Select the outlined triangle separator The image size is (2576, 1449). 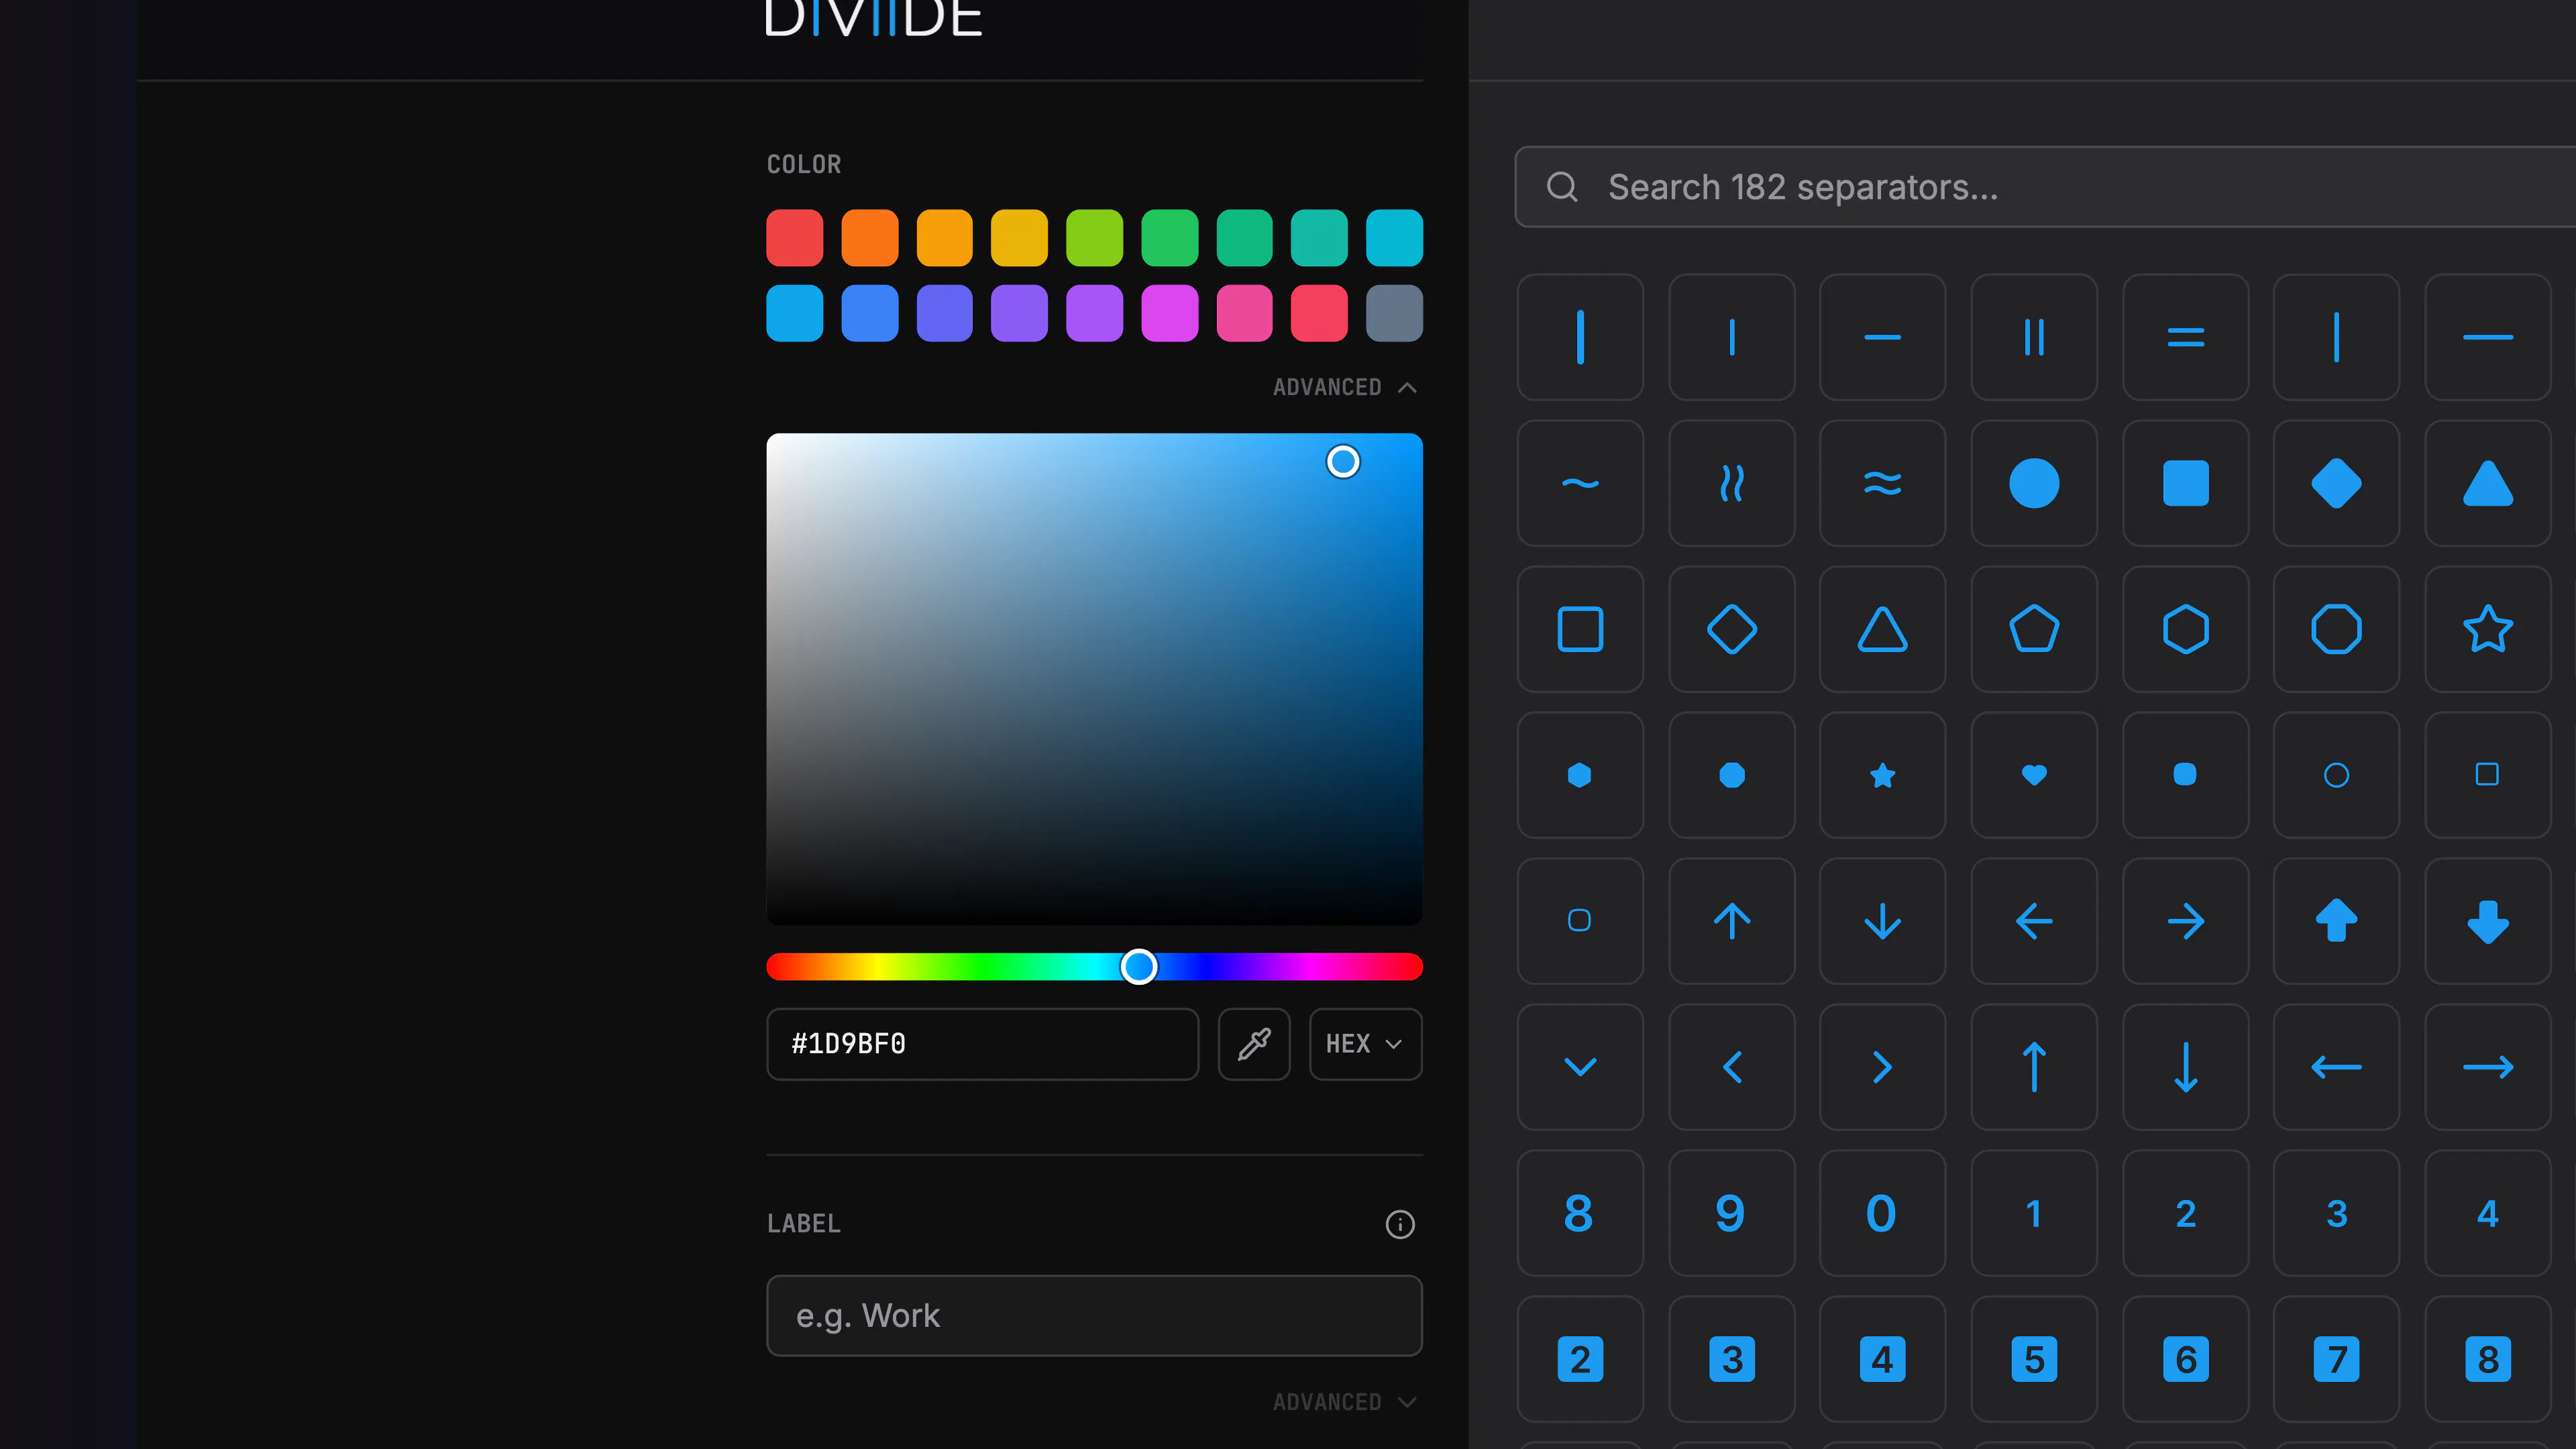tap(1882, 629)
